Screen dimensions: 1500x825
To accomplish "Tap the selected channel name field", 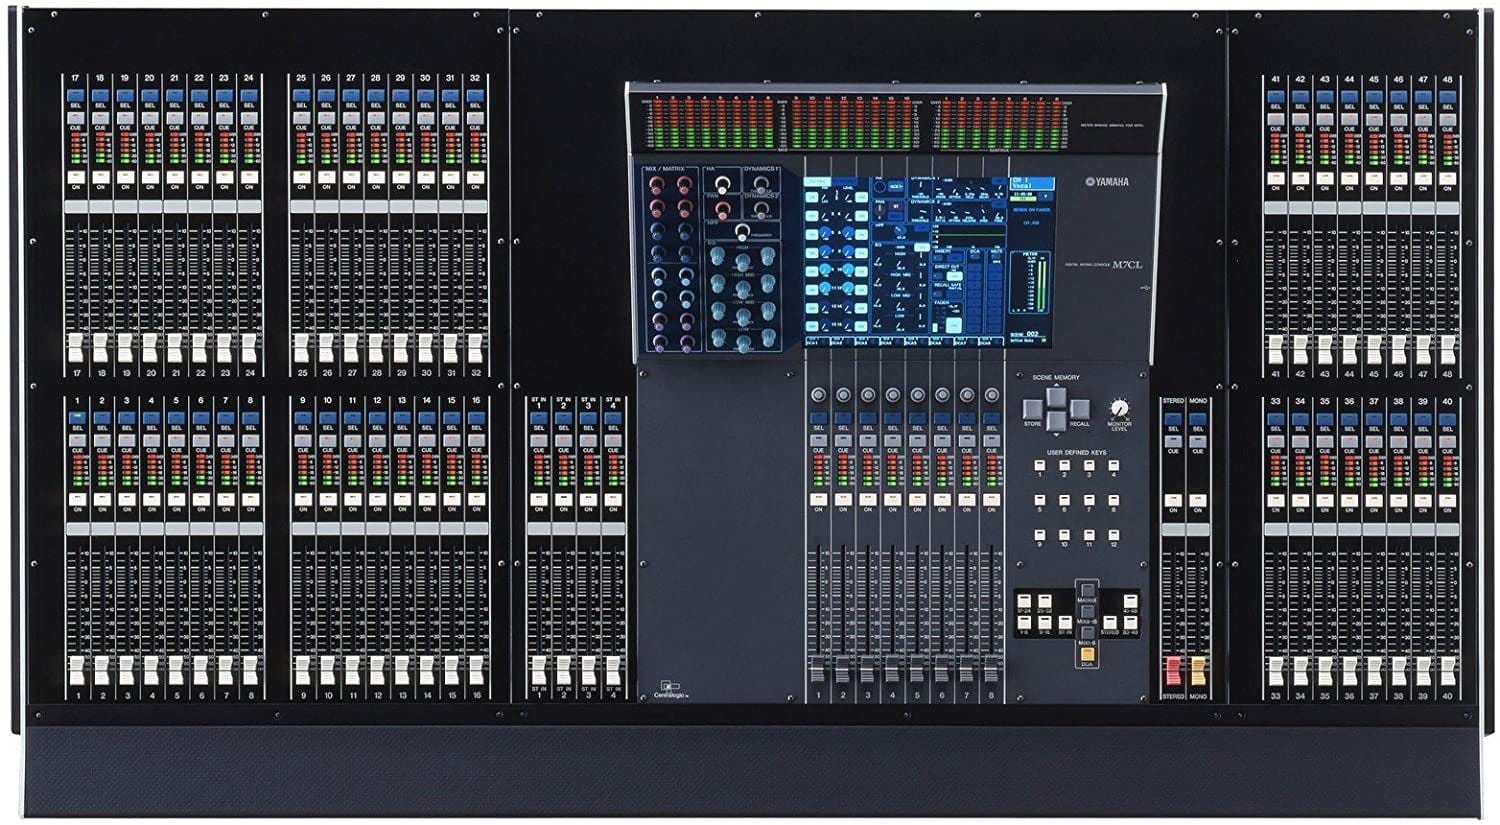I will 1032,184.
